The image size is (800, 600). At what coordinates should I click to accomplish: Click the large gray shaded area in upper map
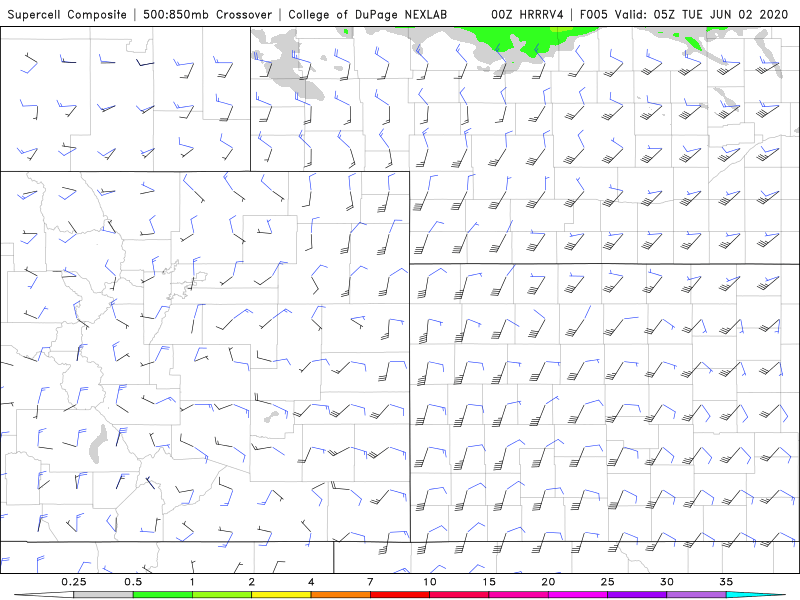pos(291,64)
